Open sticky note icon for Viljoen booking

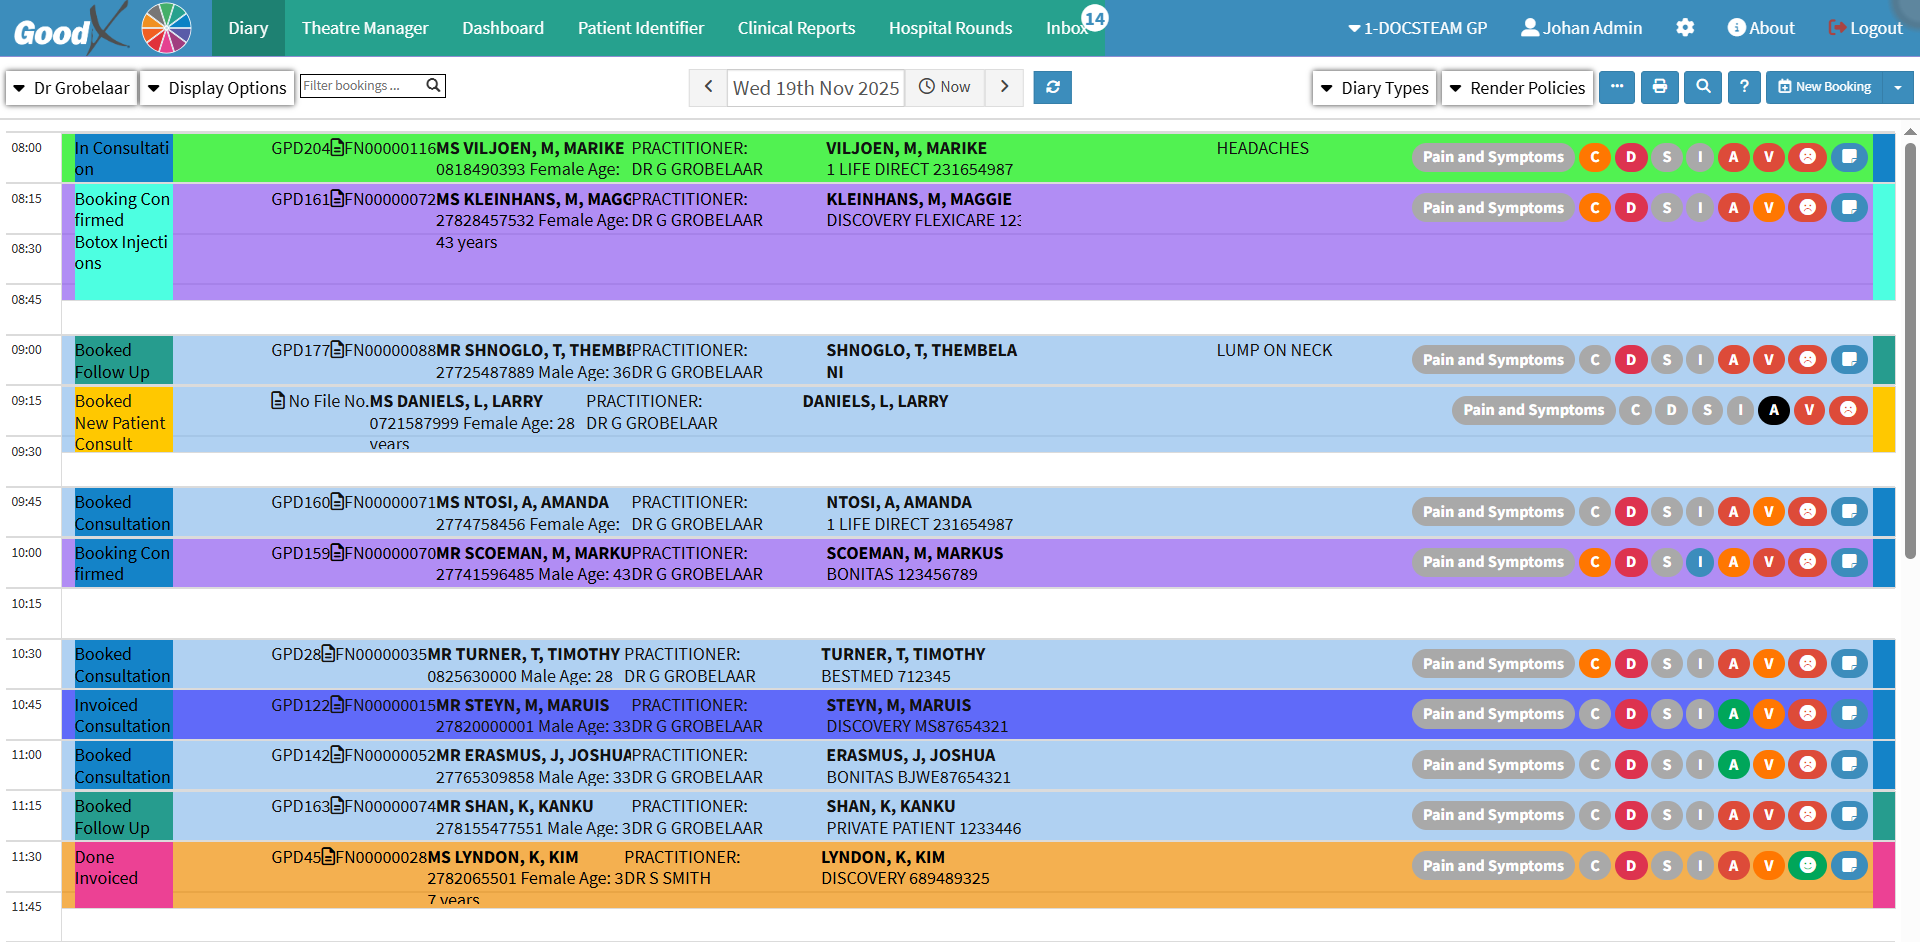(x=1849, y=157)
